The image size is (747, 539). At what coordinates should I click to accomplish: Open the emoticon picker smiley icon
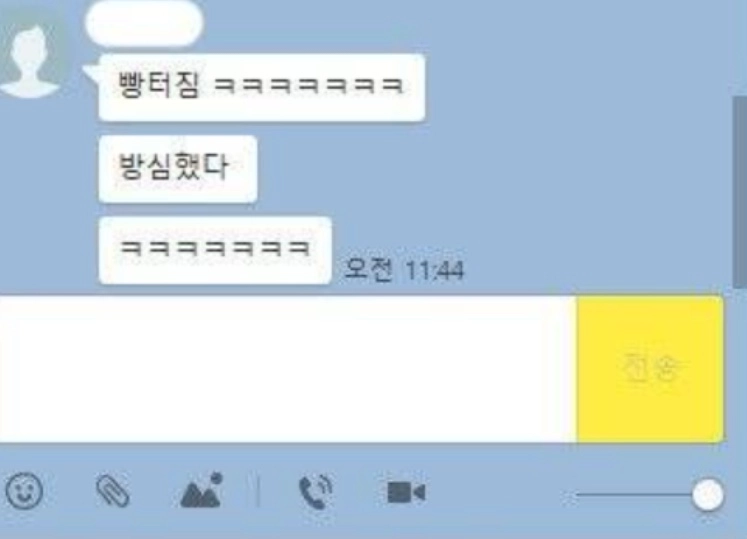click(x=24, y=490)
